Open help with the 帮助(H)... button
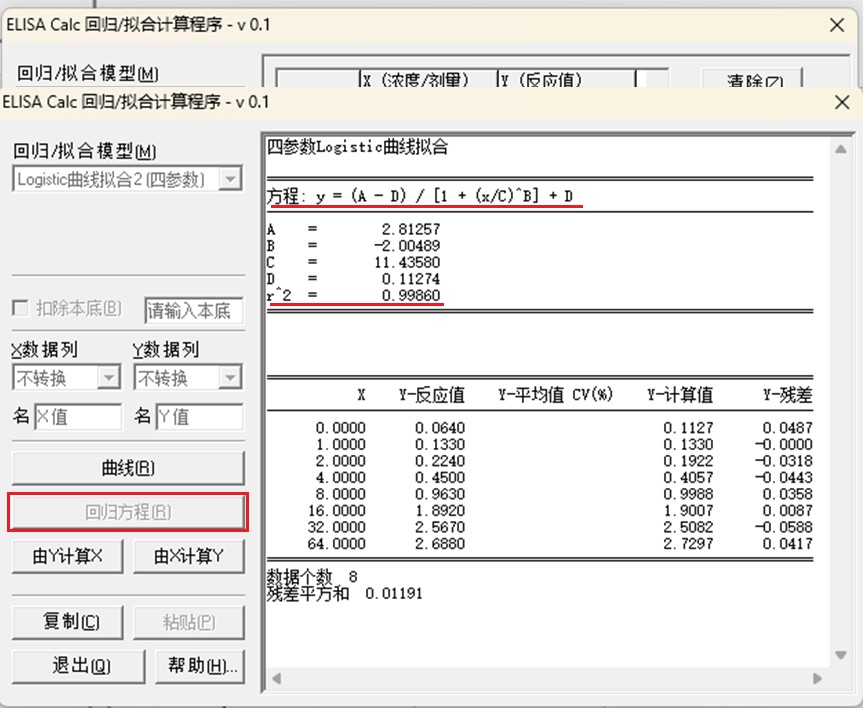The image size is (863, 708). (x=200, y=666)
